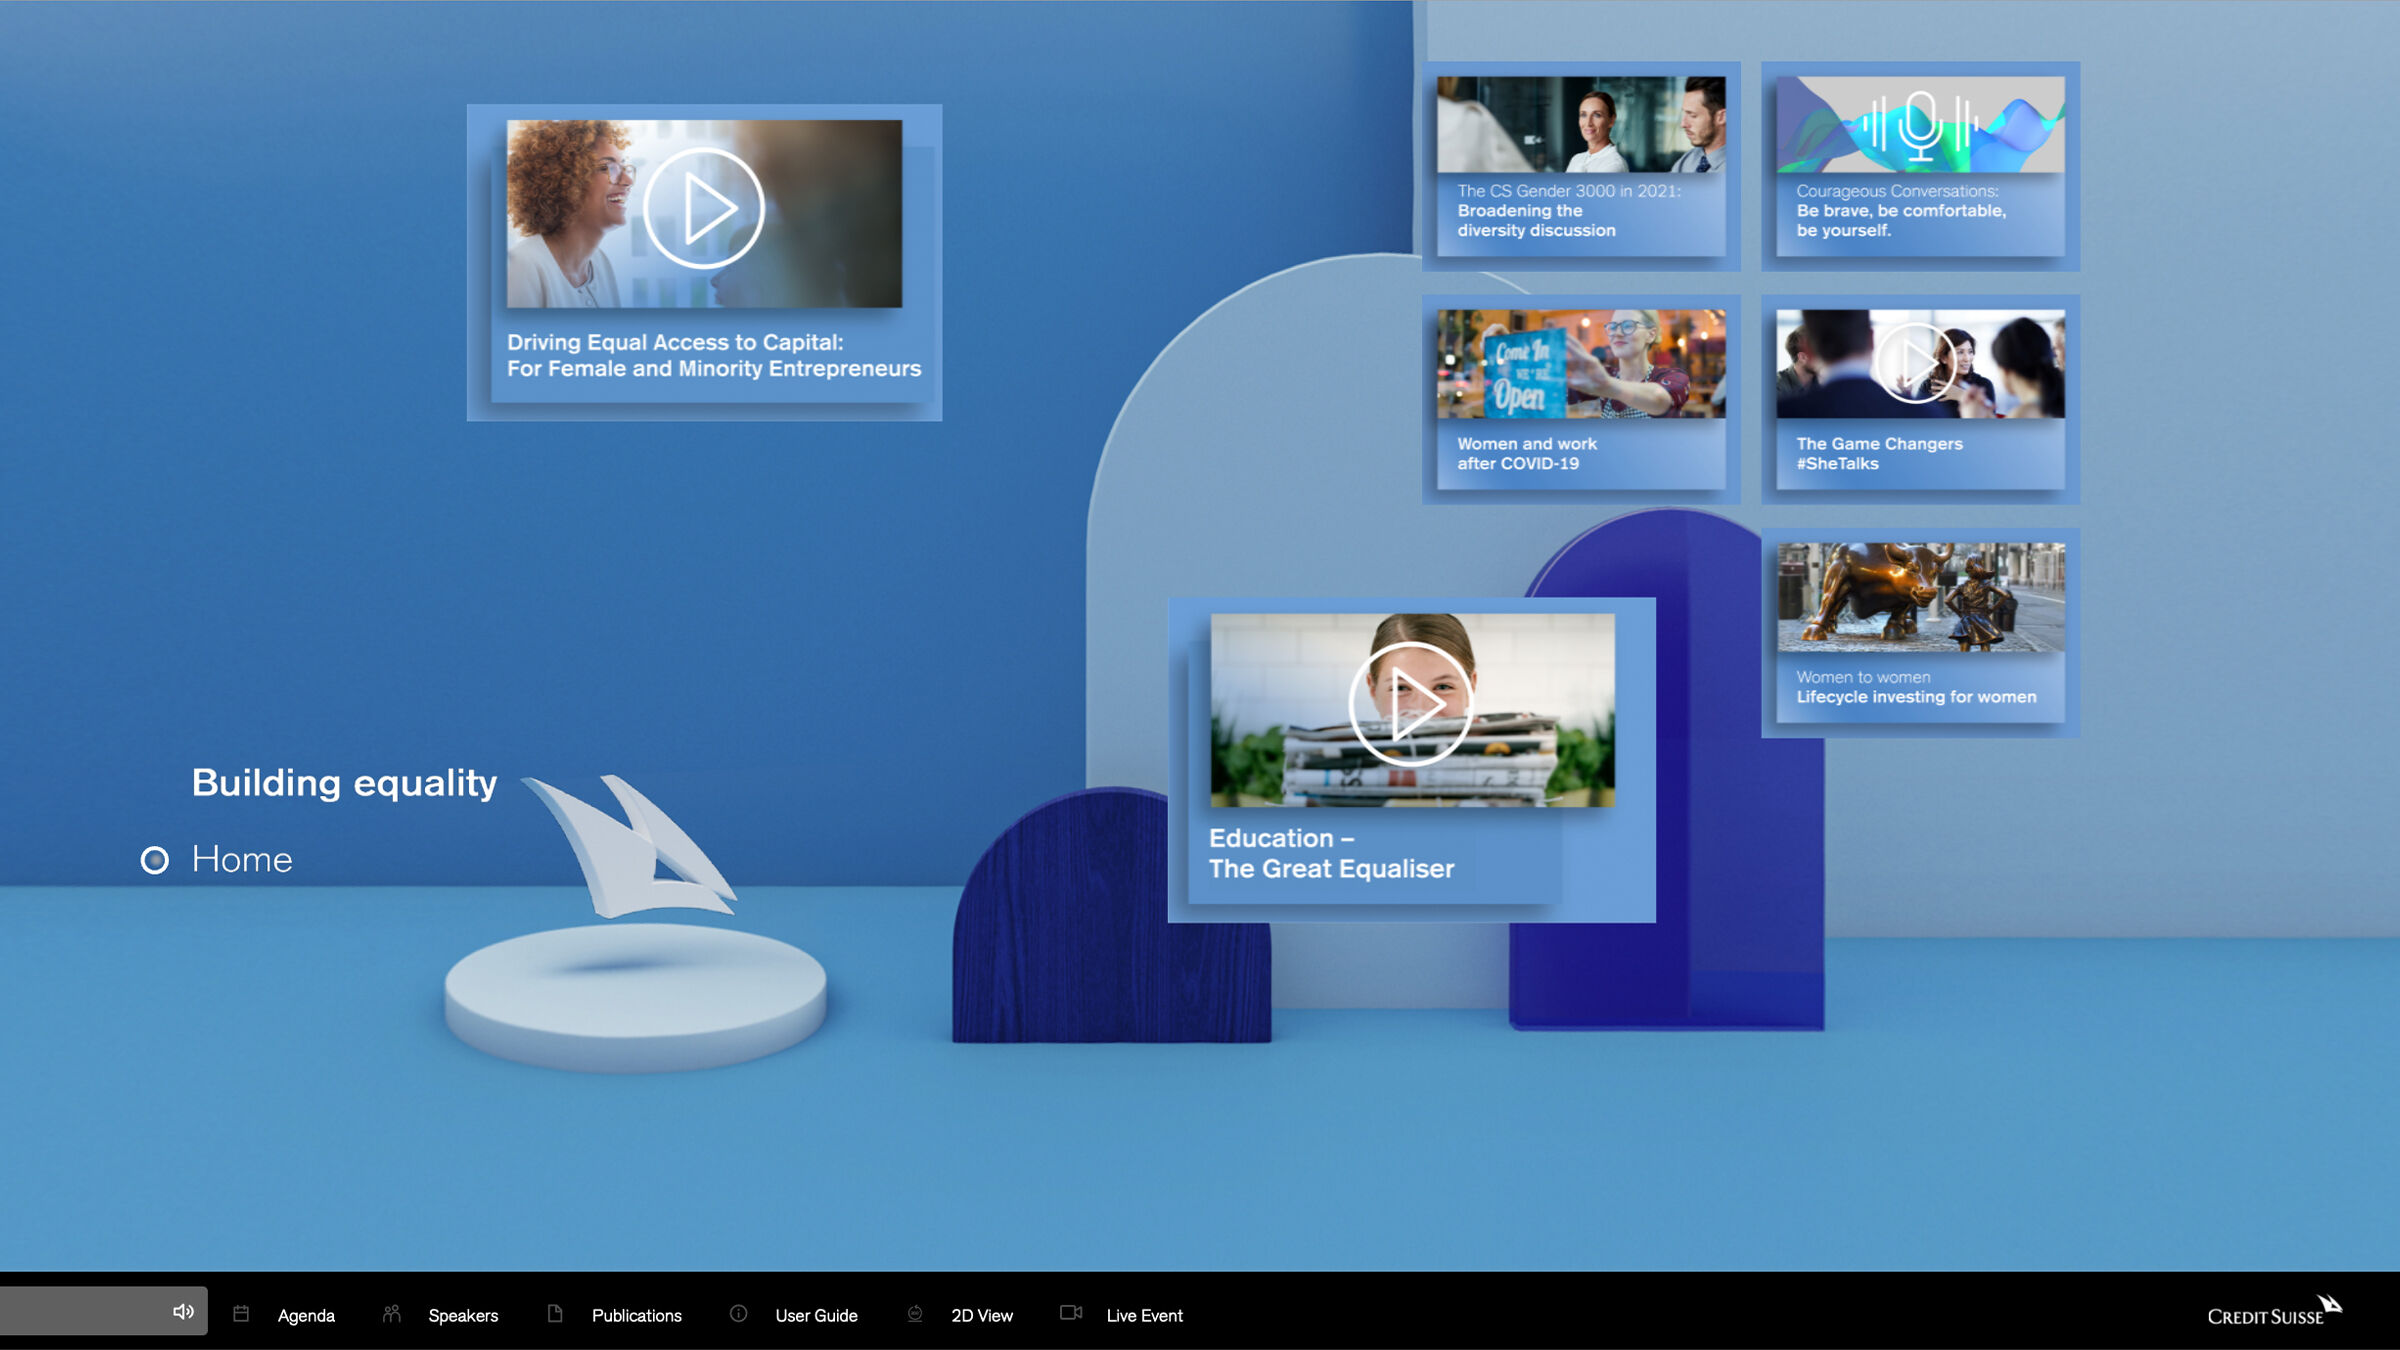The image size is (2400, 1350).
Task: Play Driving Equal Access to Capital video
Action: click(x=704, y=209)
